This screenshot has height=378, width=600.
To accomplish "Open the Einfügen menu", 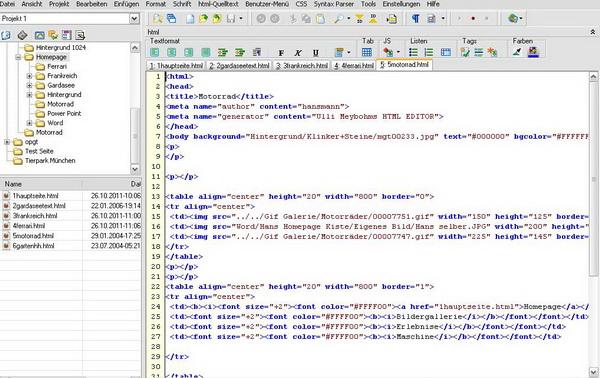I will coord(126,4).
